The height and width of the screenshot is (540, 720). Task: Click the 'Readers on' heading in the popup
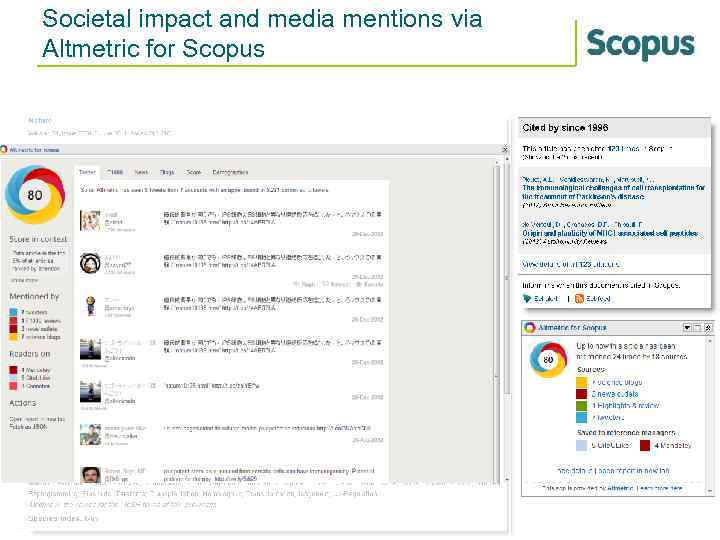click(29, 354)
